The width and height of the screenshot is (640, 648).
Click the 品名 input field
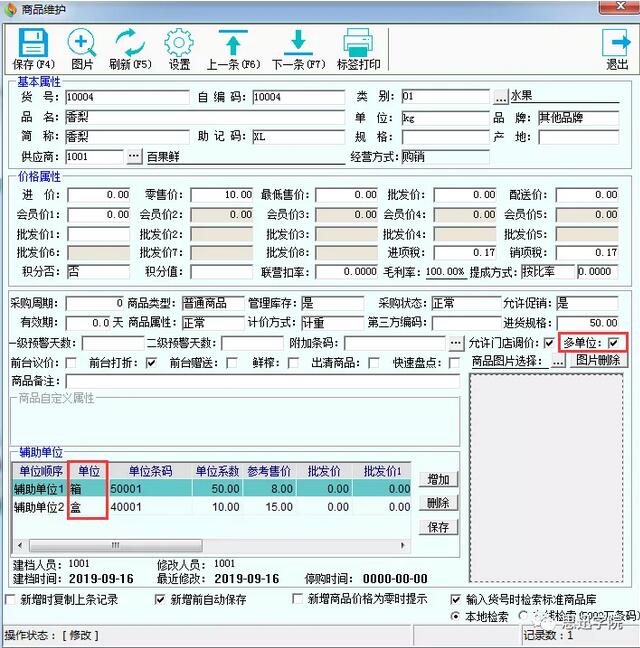coord(127,117)
